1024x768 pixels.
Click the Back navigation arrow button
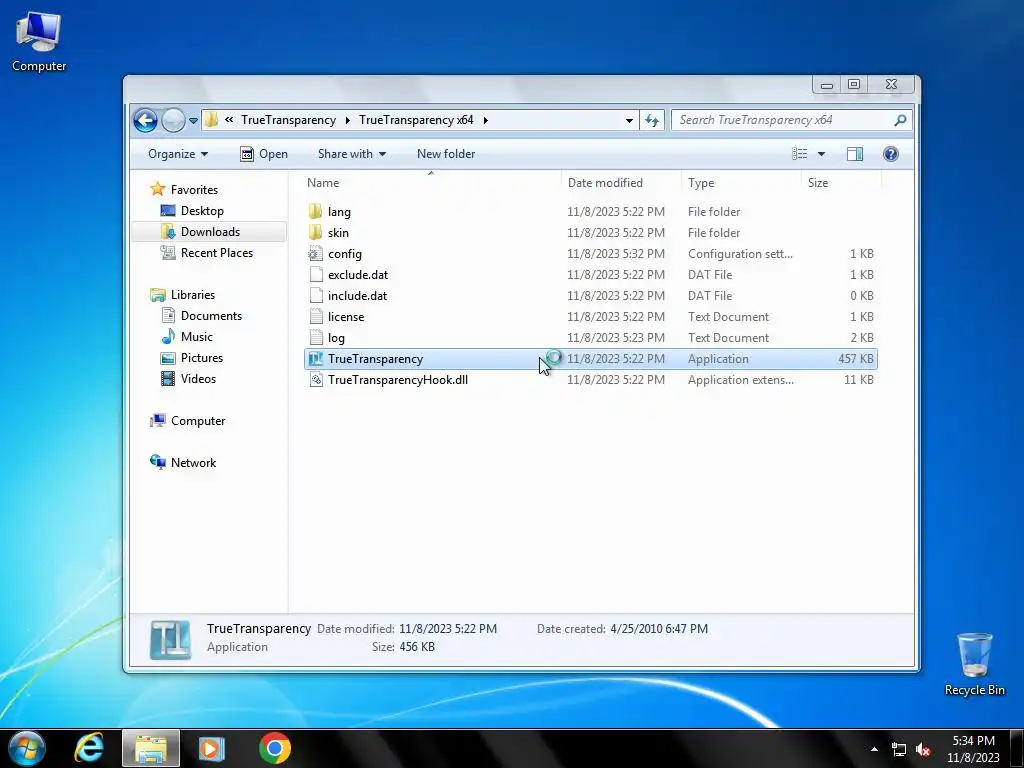click(146, 120)
